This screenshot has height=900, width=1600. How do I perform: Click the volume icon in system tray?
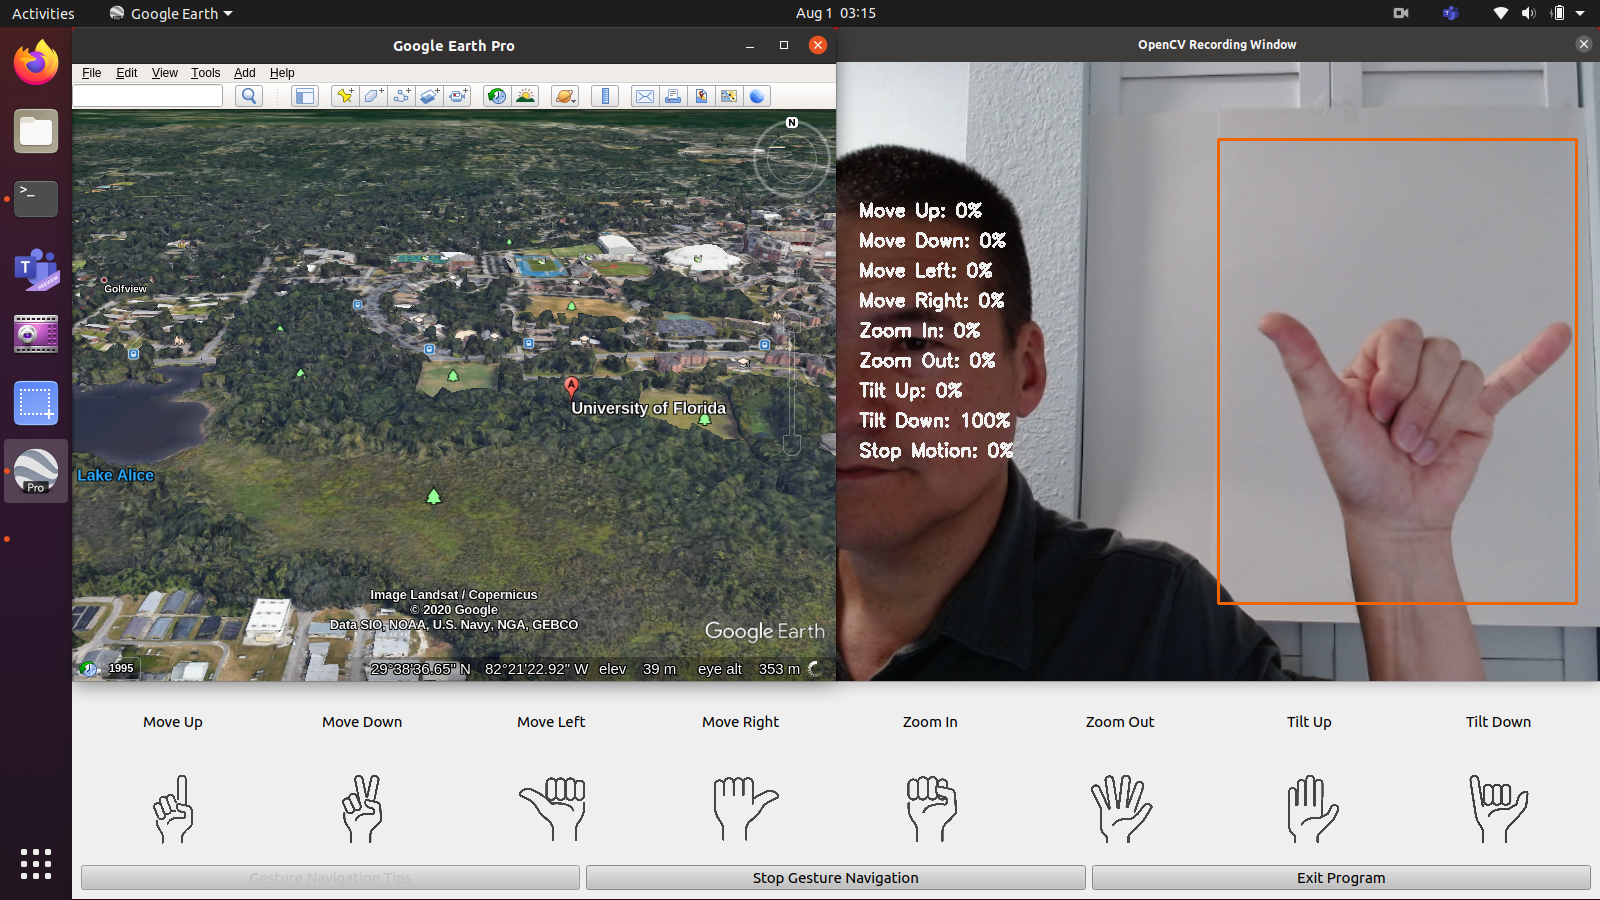pyautogui.click(x=1528, y=13)
